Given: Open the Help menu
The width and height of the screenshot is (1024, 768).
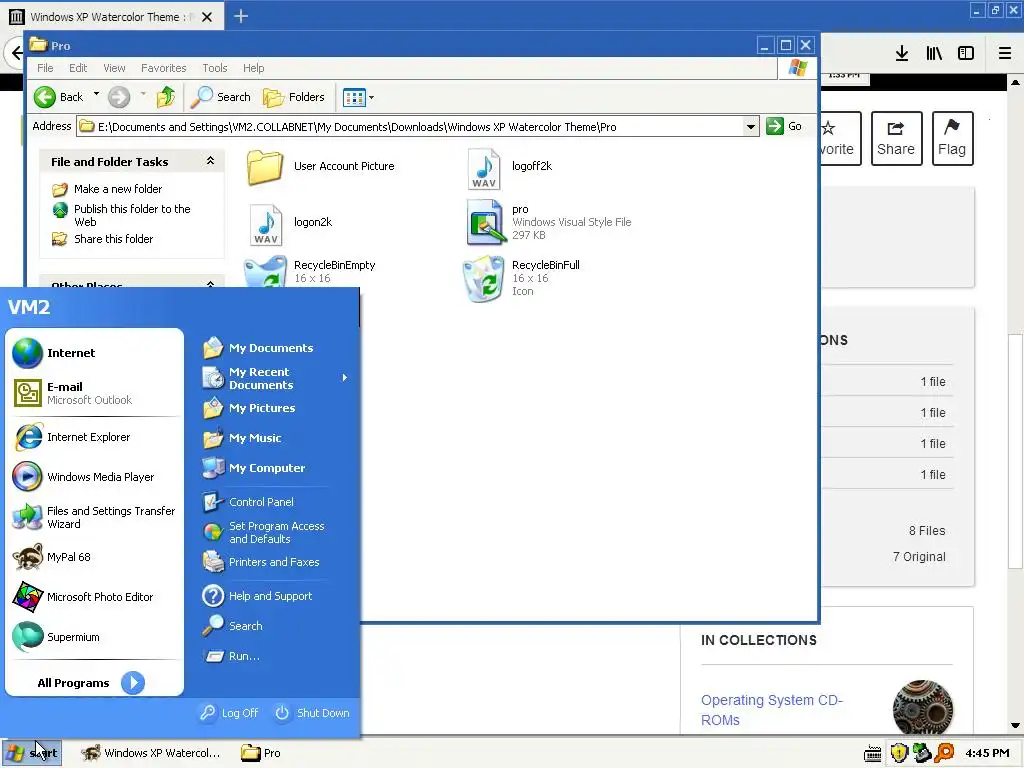Looking at the screenshot, I should pyautogui.click(x=253, y=68).
